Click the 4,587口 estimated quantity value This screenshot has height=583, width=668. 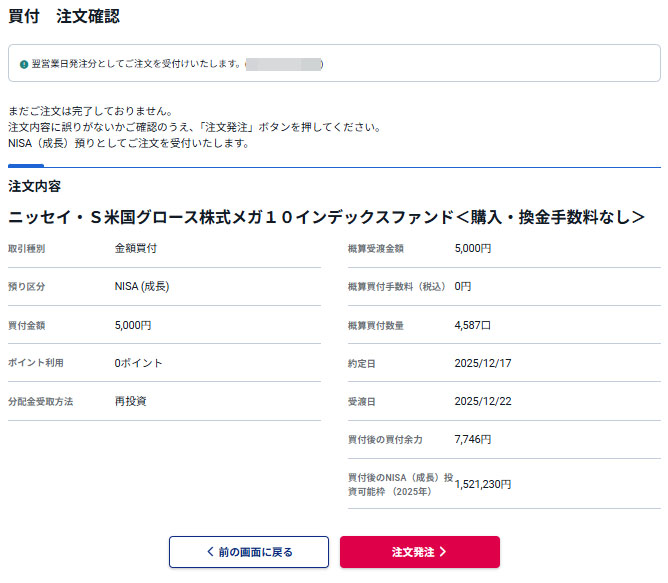(473, 325)
